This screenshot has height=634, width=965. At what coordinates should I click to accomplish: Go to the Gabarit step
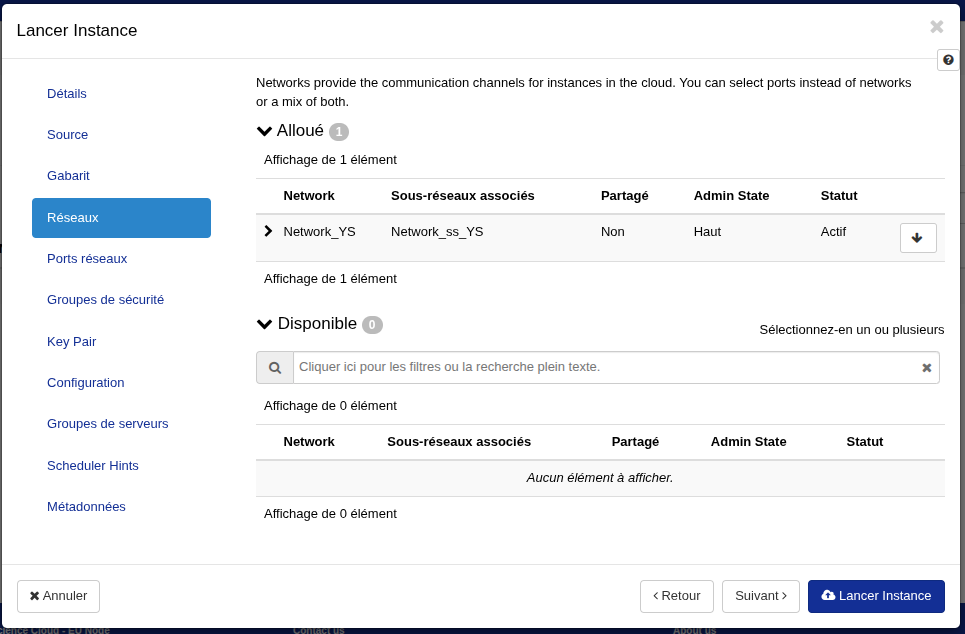pyautogui.click(x=68, y=176)
